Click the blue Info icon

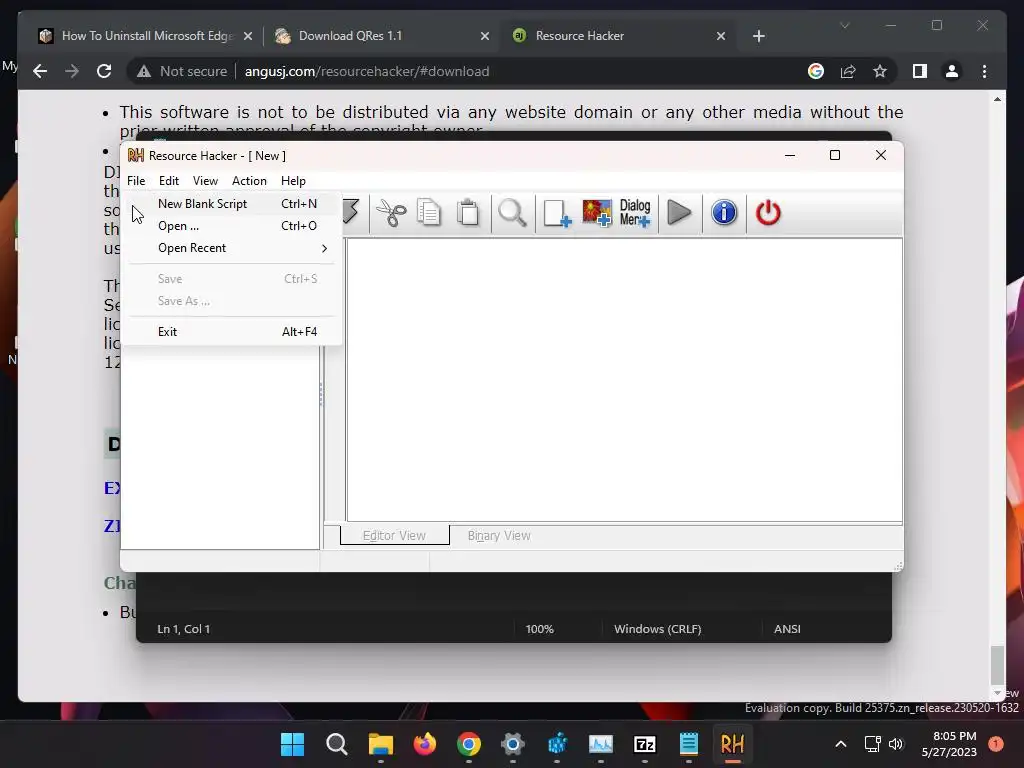point(724,213)
